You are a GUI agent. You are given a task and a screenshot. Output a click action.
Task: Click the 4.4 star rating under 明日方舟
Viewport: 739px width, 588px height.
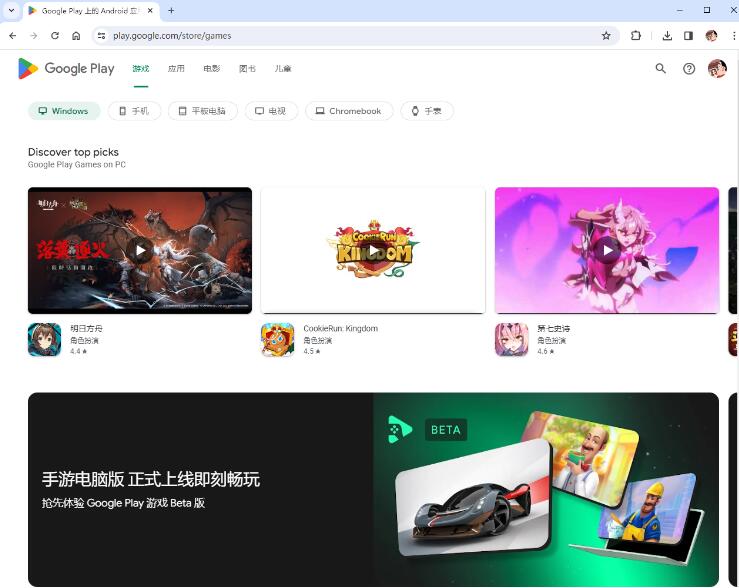pos(79,351)
